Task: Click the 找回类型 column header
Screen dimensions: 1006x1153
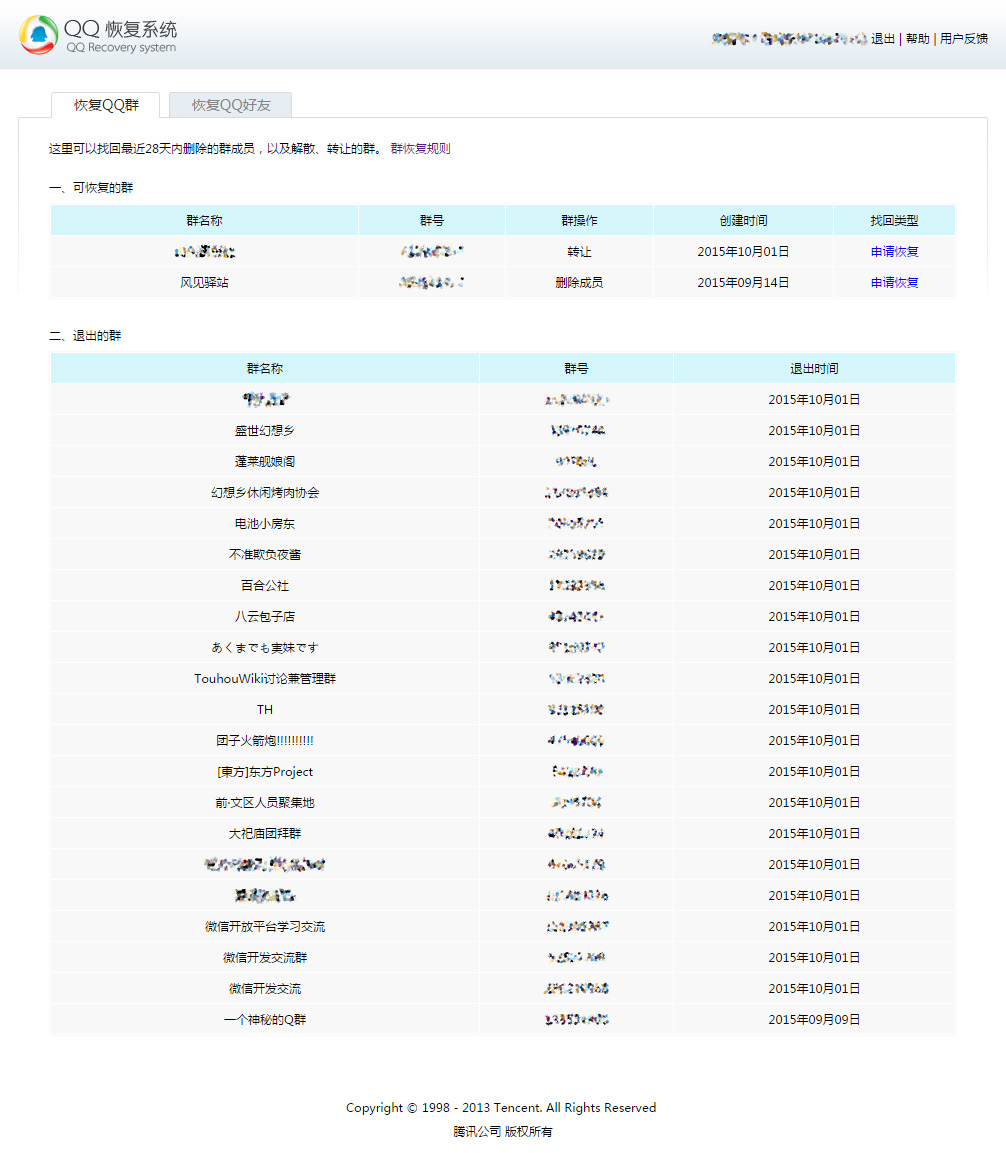Action: pos(894,221)
